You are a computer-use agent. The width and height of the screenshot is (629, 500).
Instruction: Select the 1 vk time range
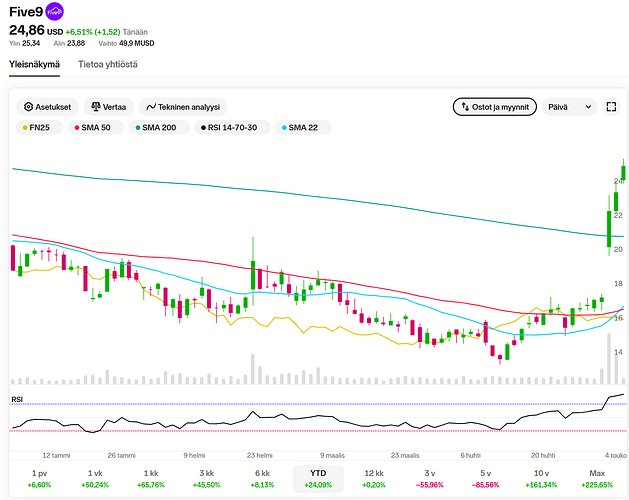click(95, 479)
